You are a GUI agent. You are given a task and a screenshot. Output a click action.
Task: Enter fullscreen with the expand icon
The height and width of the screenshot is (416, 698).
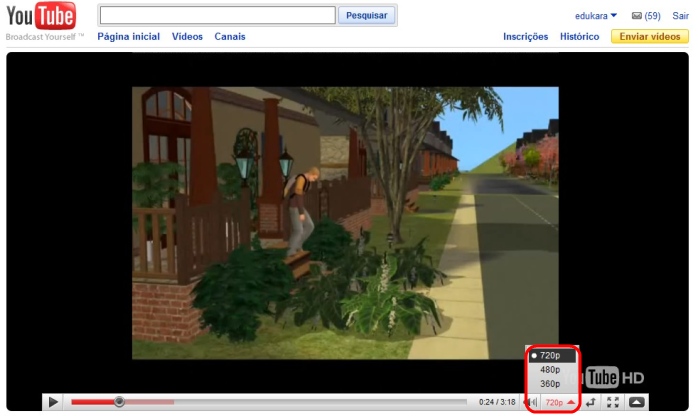tap(613, 403)
